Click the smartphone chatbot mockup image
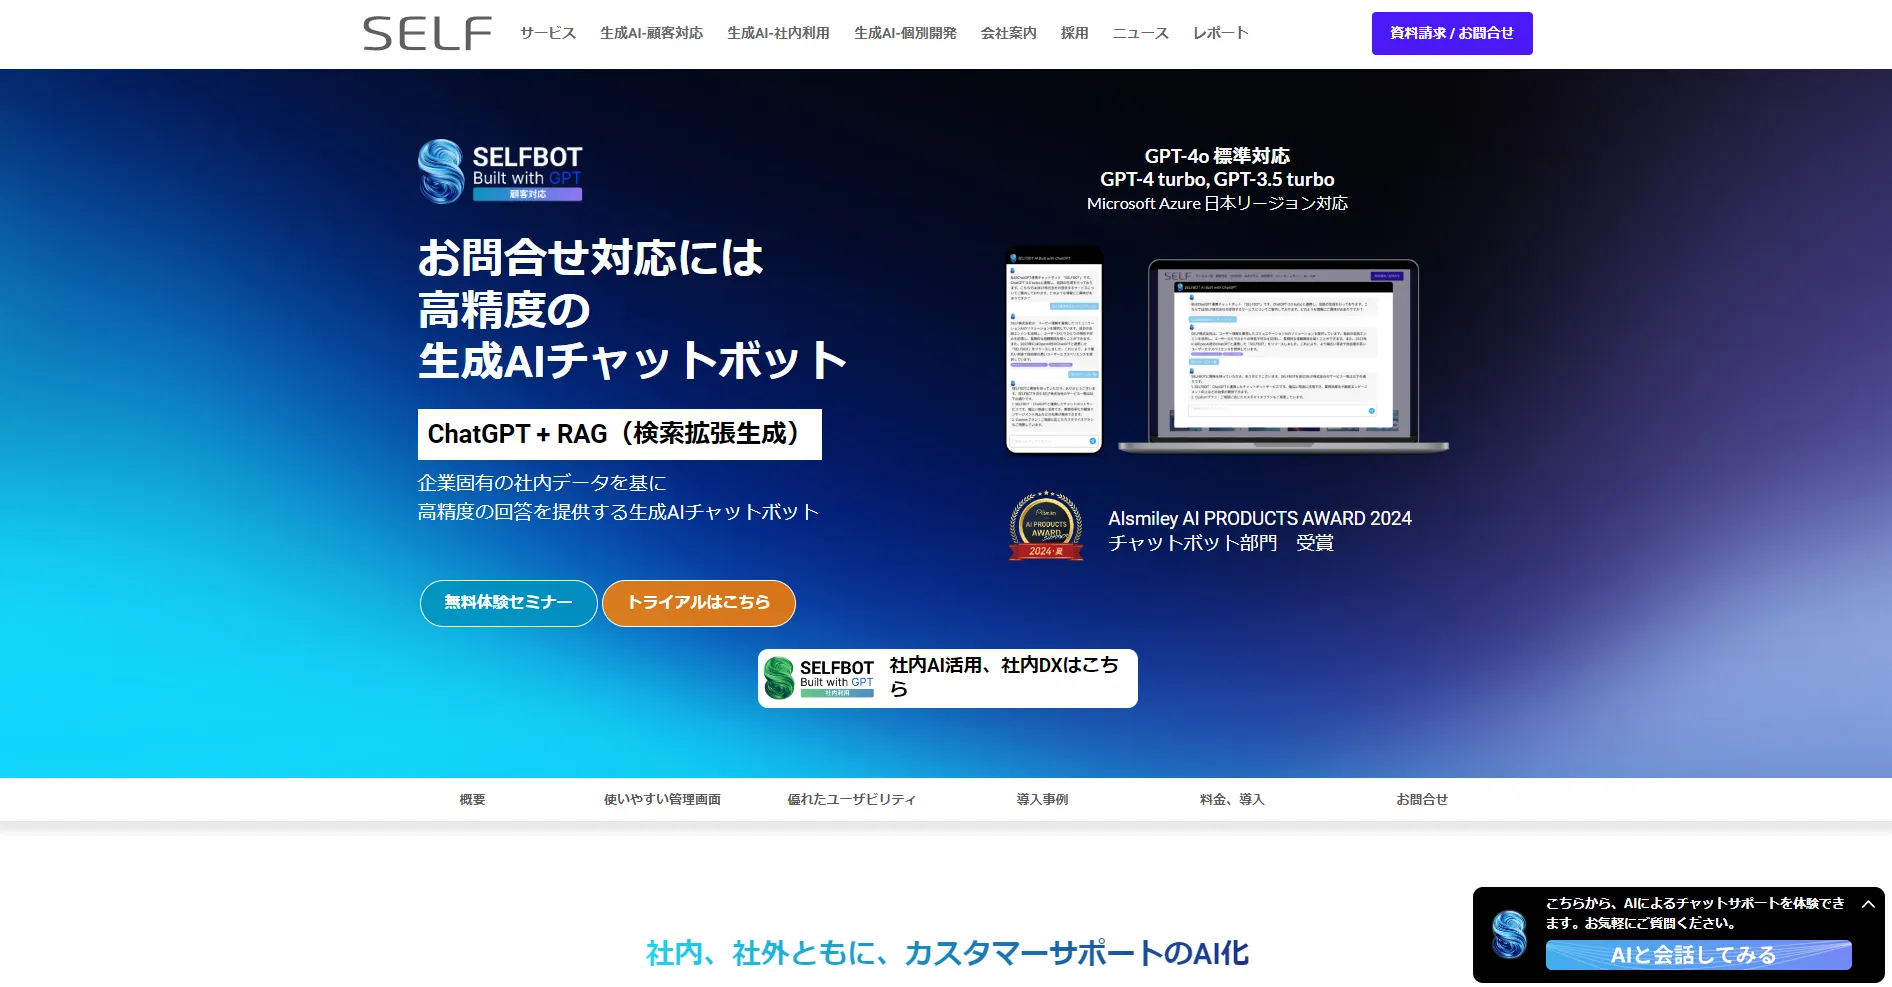 click(x=1053, y=349)
